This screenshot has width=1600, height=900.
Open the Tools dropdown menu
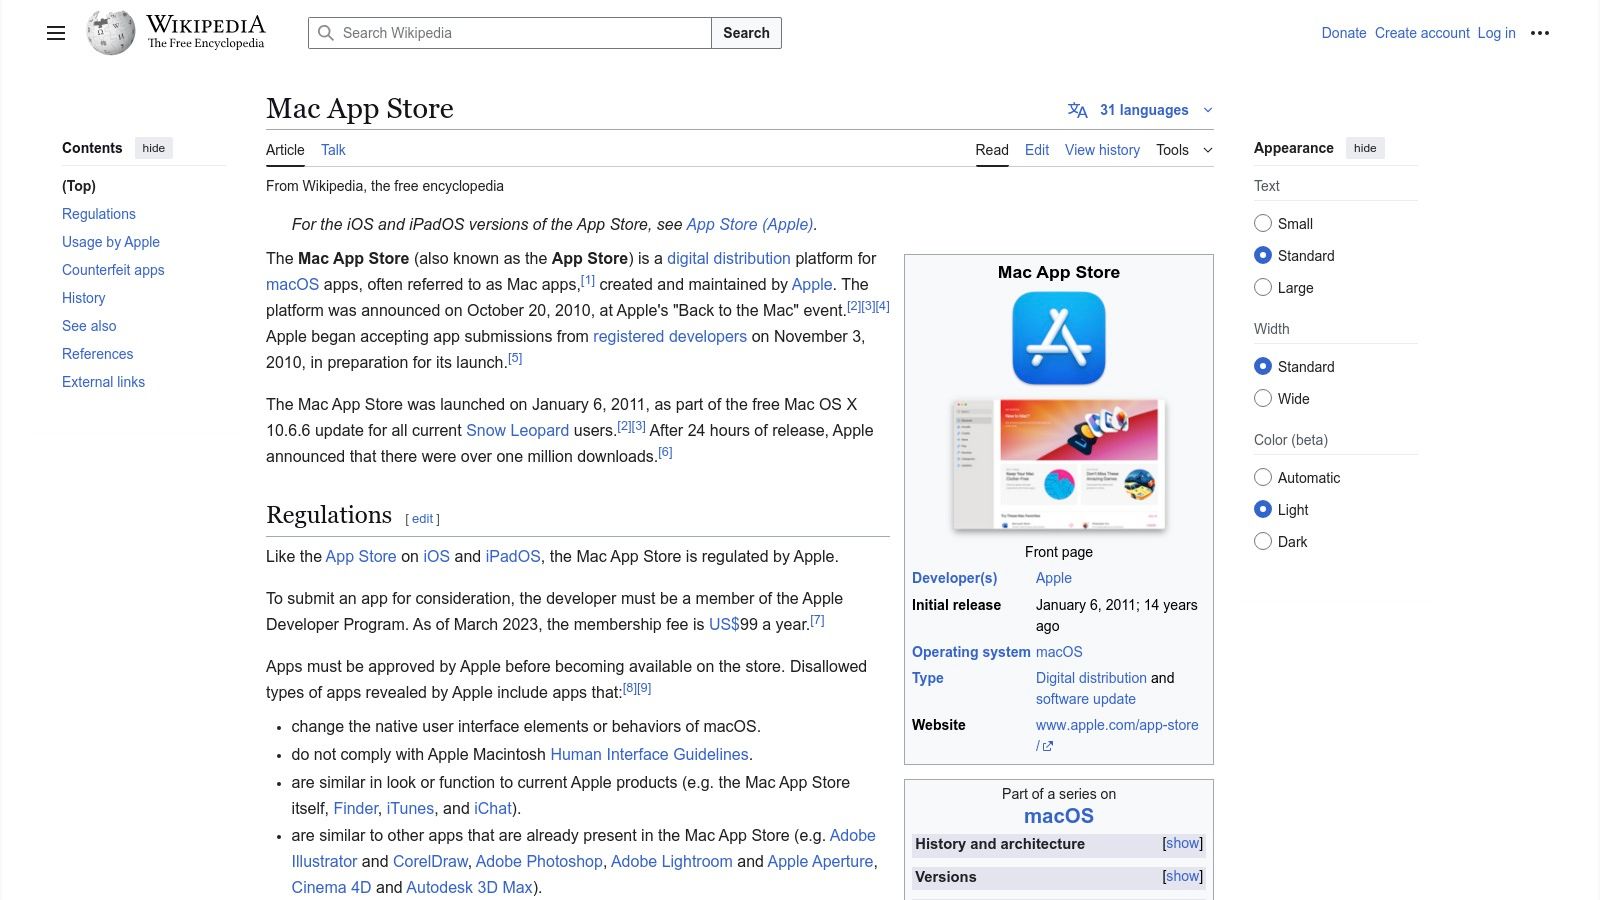1184,150
